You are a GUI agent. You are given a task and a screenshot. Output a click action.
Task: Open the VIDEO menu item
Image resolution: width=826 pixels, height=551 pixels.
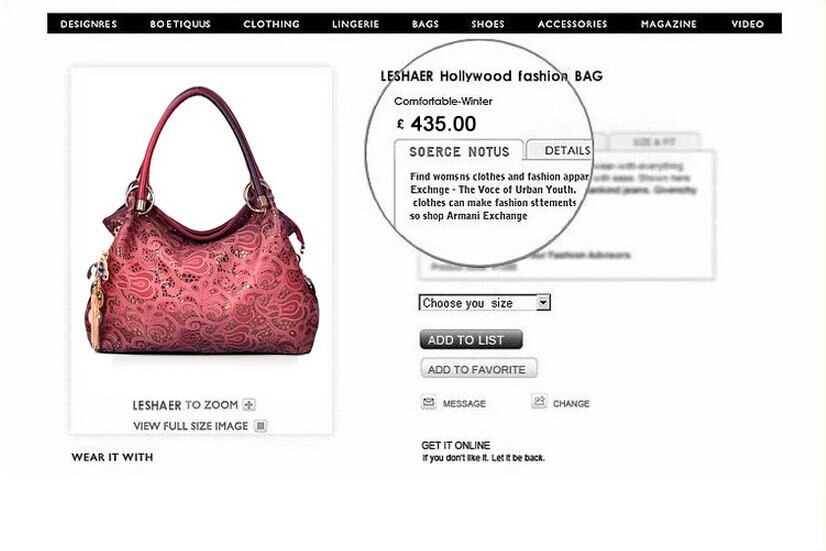point(748,24)
